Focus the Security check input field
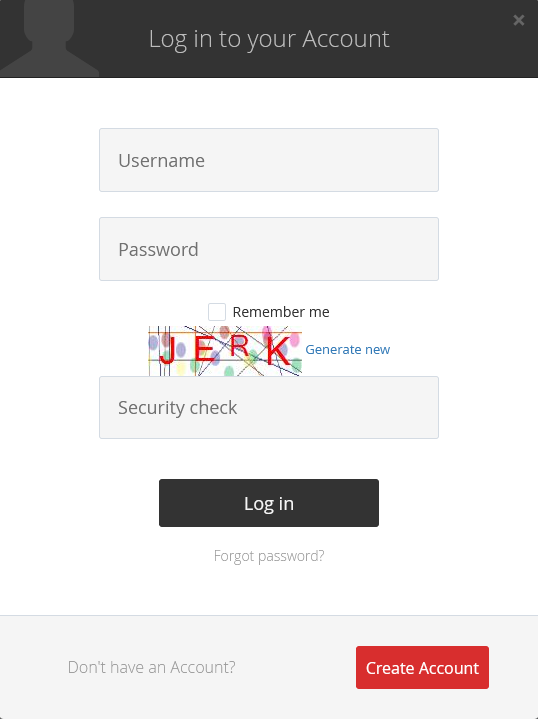This screenshot has height=719, width=538. tap(269, 407)
